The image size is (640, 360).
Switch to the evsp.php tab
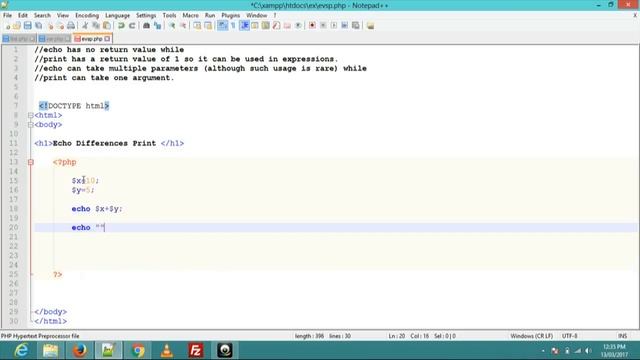coord(92,39)
